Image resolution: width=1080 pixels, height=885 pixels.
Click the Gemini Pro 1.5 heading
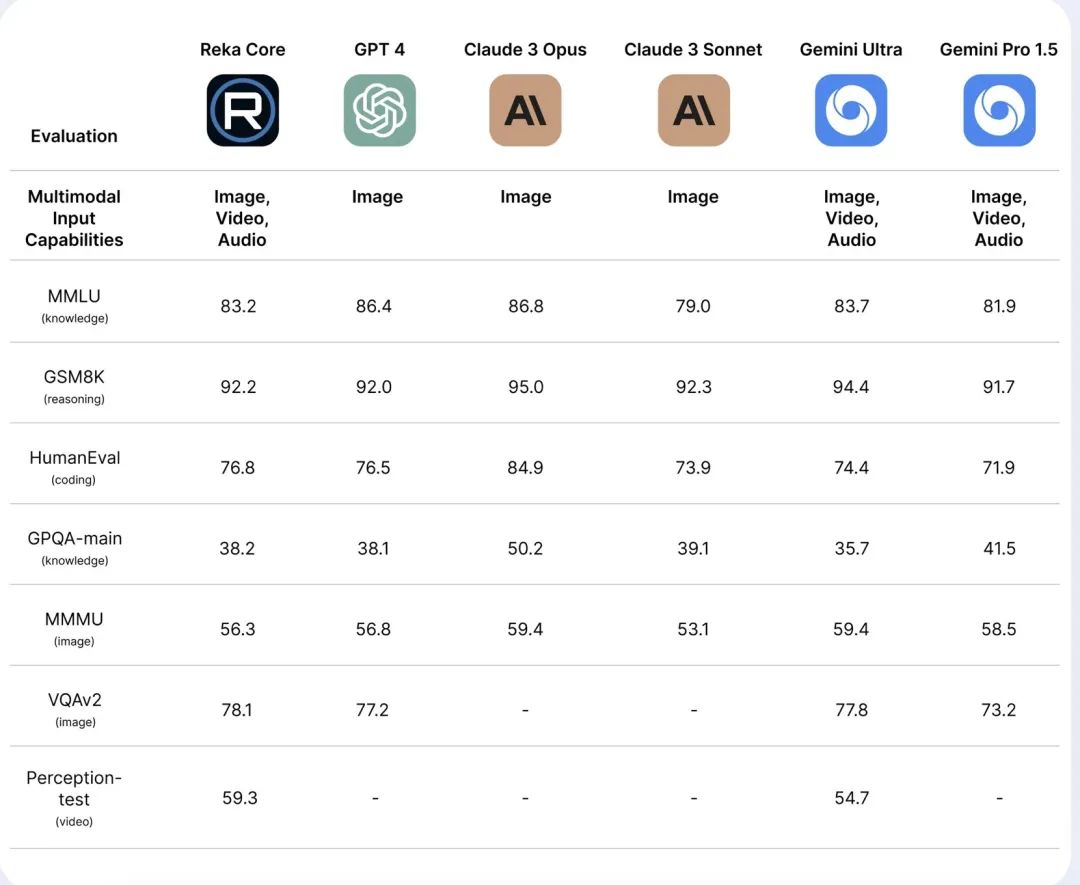tap(999, 50)
